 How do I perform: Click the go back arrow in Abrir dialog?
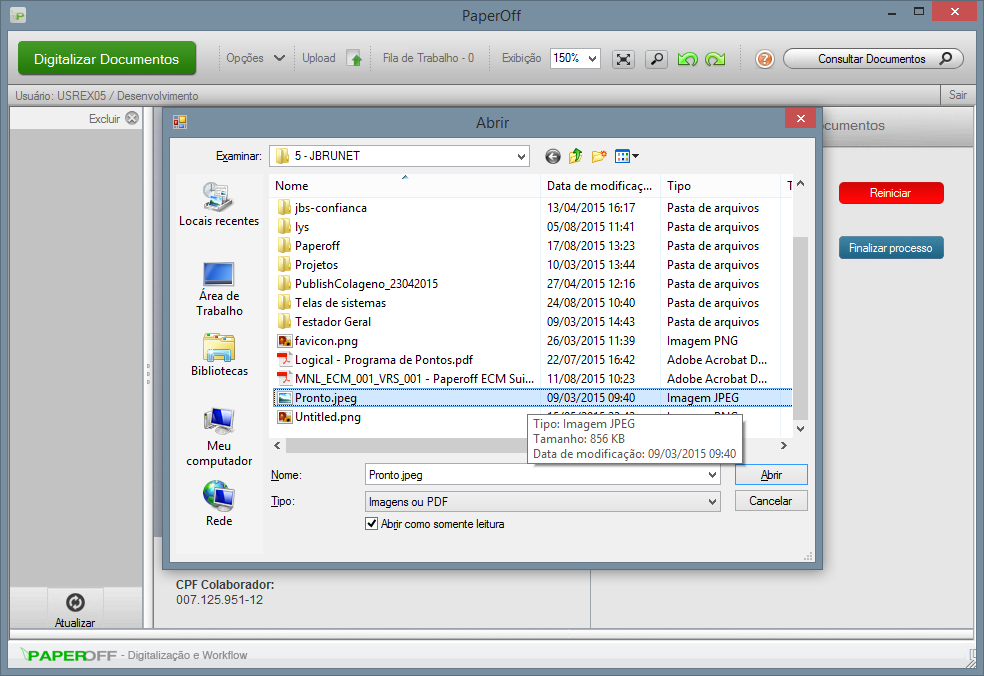551,156
